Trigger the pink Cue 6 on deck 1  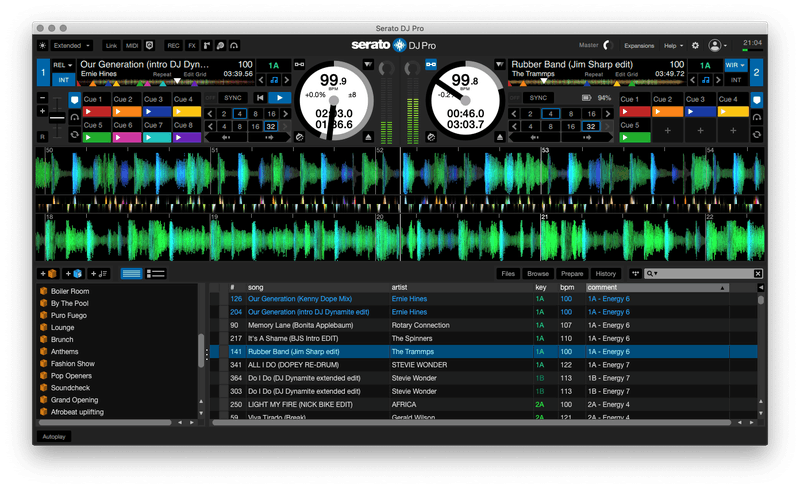[x=127, y=137]
